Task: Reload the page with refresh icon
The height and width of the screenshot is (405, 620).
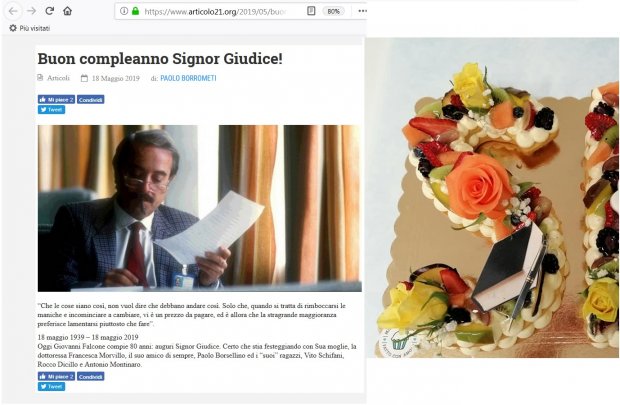Action: (x=49, y=11)
